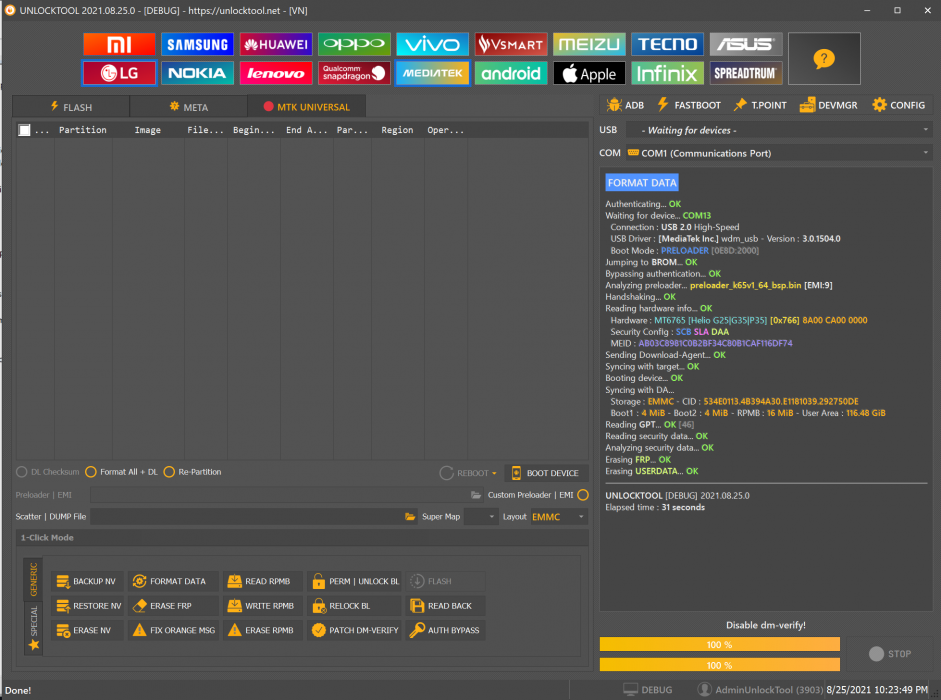941x700 pixels.
Task: Browse for Scatter file folder icon
Action: tap(410, 517)
